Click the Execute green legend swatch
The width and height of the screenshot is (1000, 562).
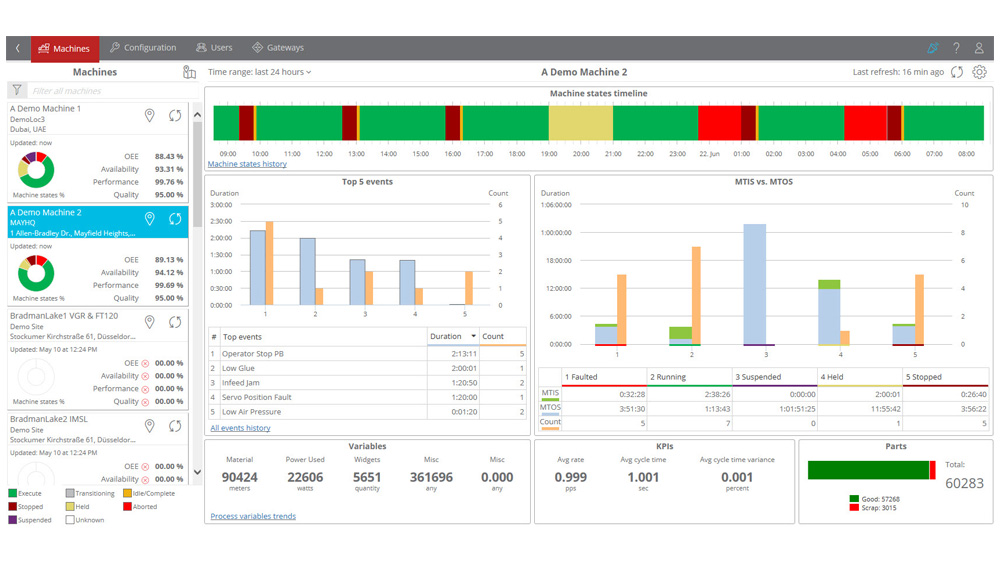point(13,493)
